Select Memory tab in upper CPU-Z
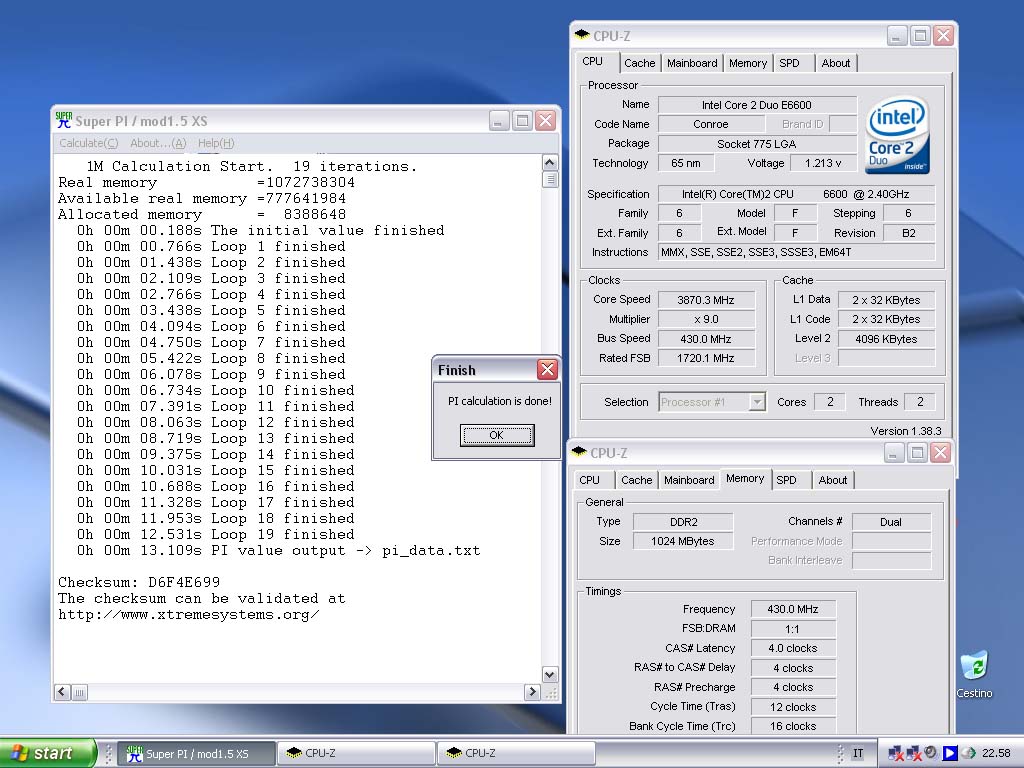The height and width of the screenshot is (768, 1024). coord(748,63)
